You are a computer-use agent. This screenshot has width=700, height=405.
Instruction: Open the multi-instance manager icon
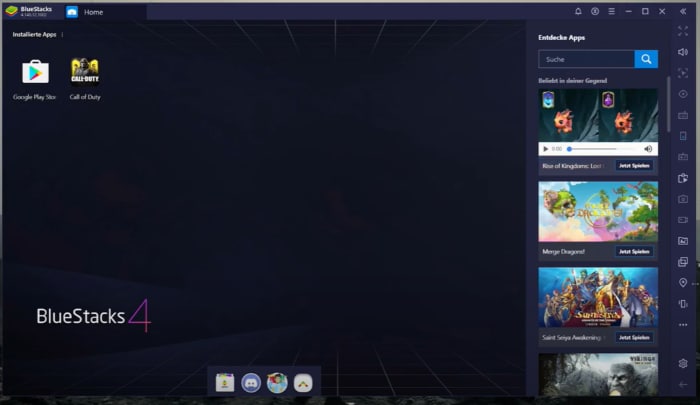[683, 262]
